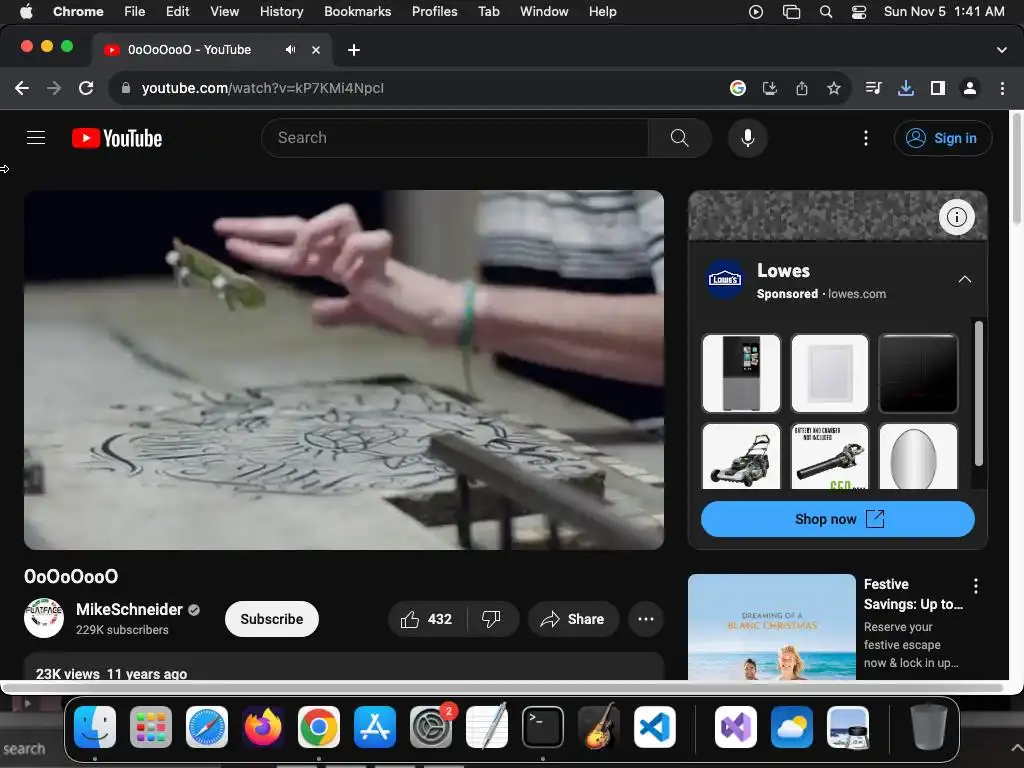Dislike the video
Image resolution: width=1024 pixels, height=768 pixels.
492,619
